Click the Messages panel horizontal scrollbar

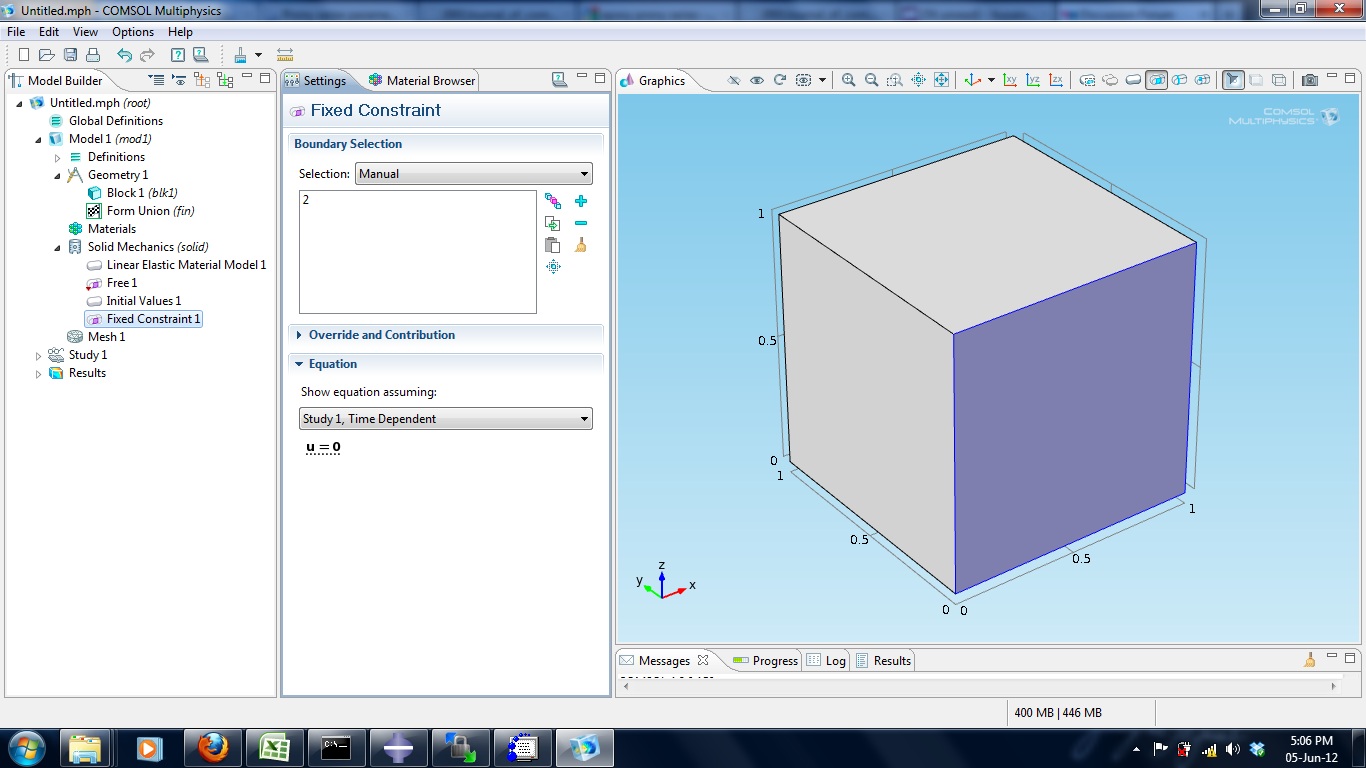tap(981, 686)
